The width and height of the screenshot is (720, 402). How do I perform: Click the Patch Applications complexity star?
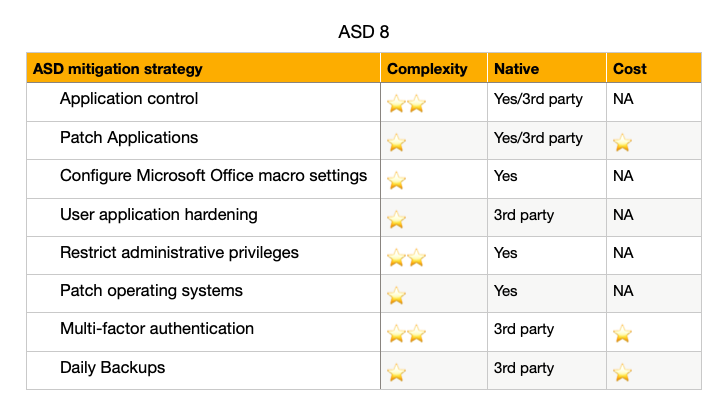point(396,142)
